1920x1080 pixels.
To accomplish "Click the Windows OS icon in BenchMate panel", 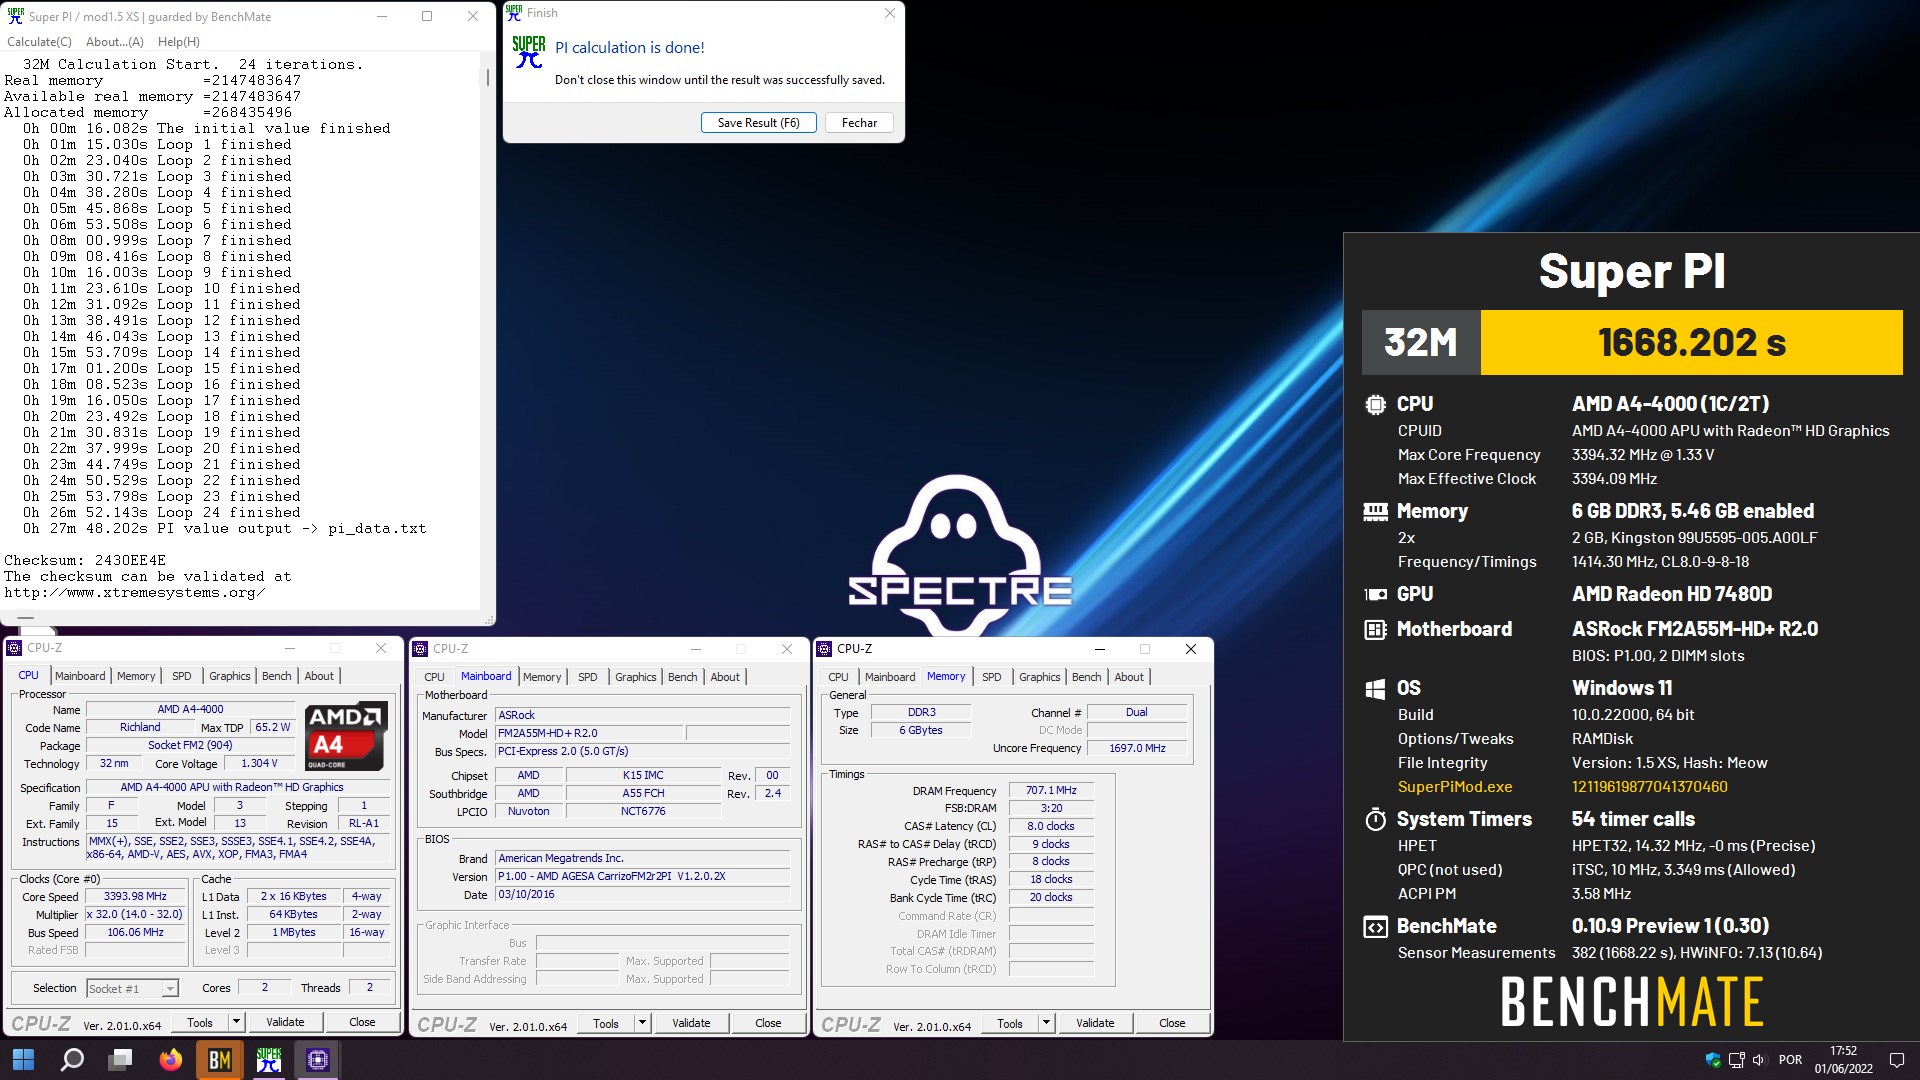I will (1375, 689).
